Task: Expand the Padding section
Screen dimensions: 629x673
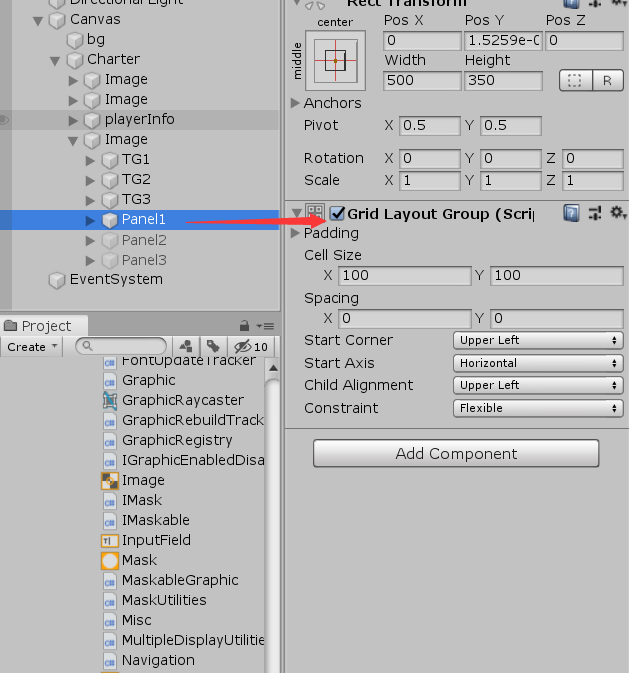Action: [295, 233]
